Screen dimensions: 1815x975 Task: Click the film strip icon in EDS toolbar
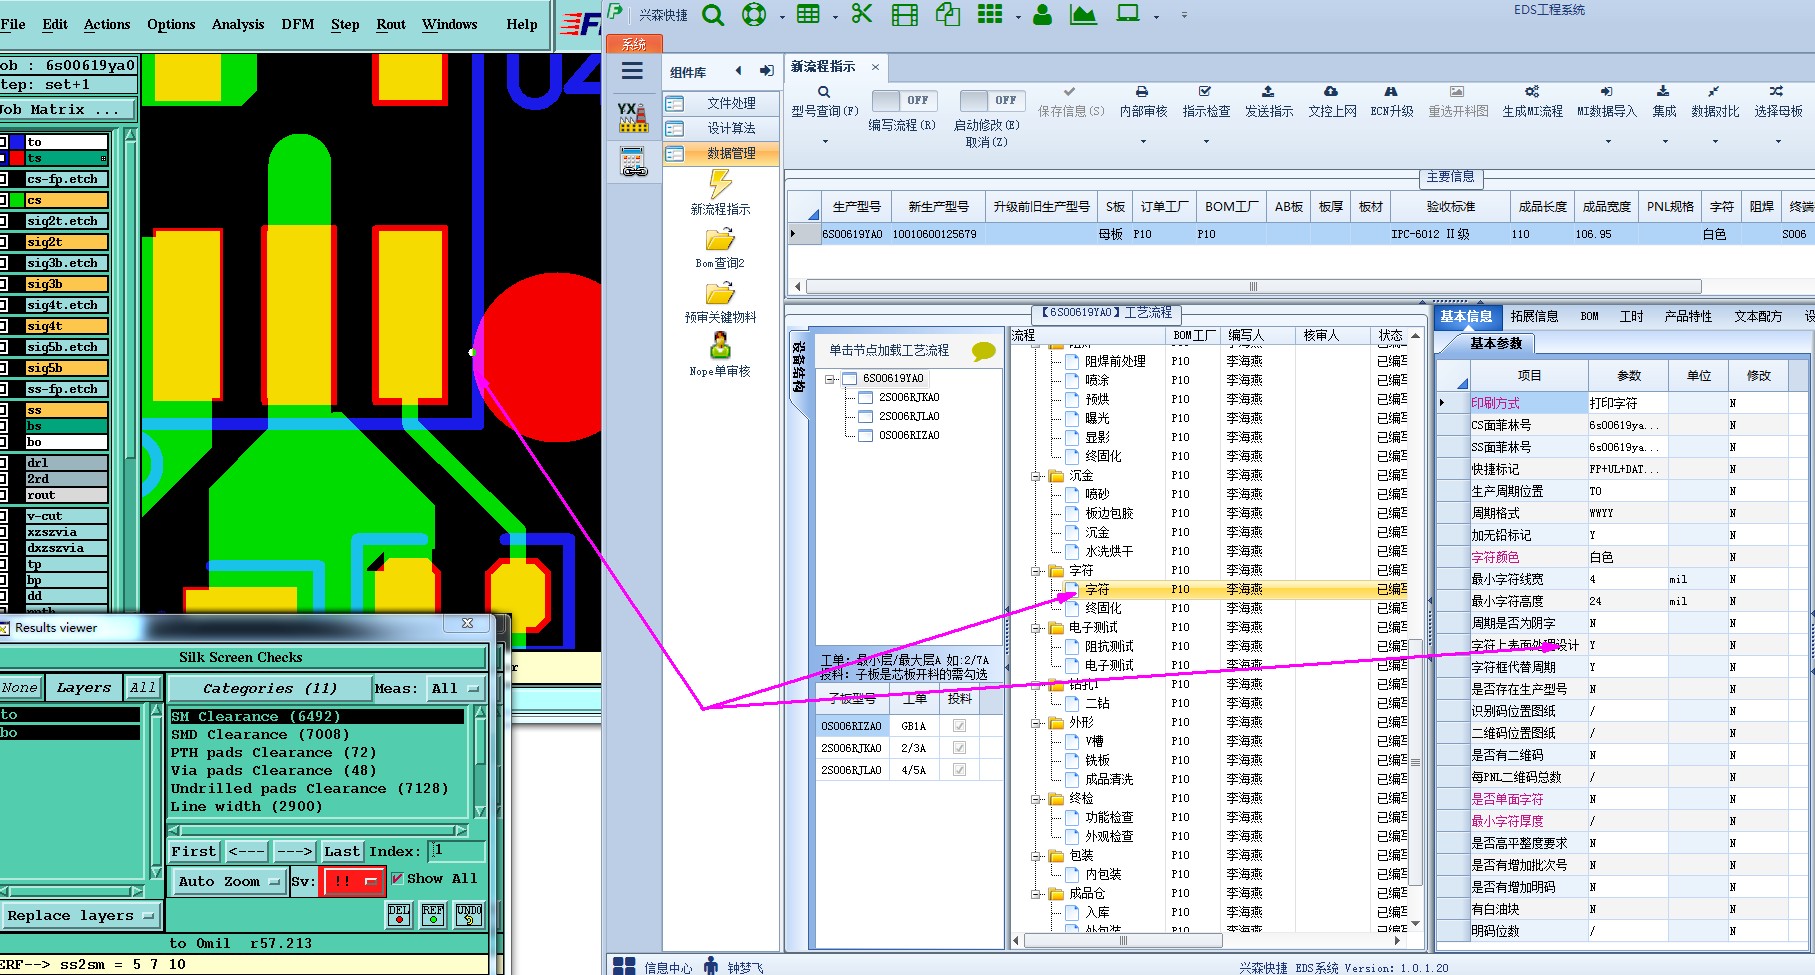pos(905,15)
